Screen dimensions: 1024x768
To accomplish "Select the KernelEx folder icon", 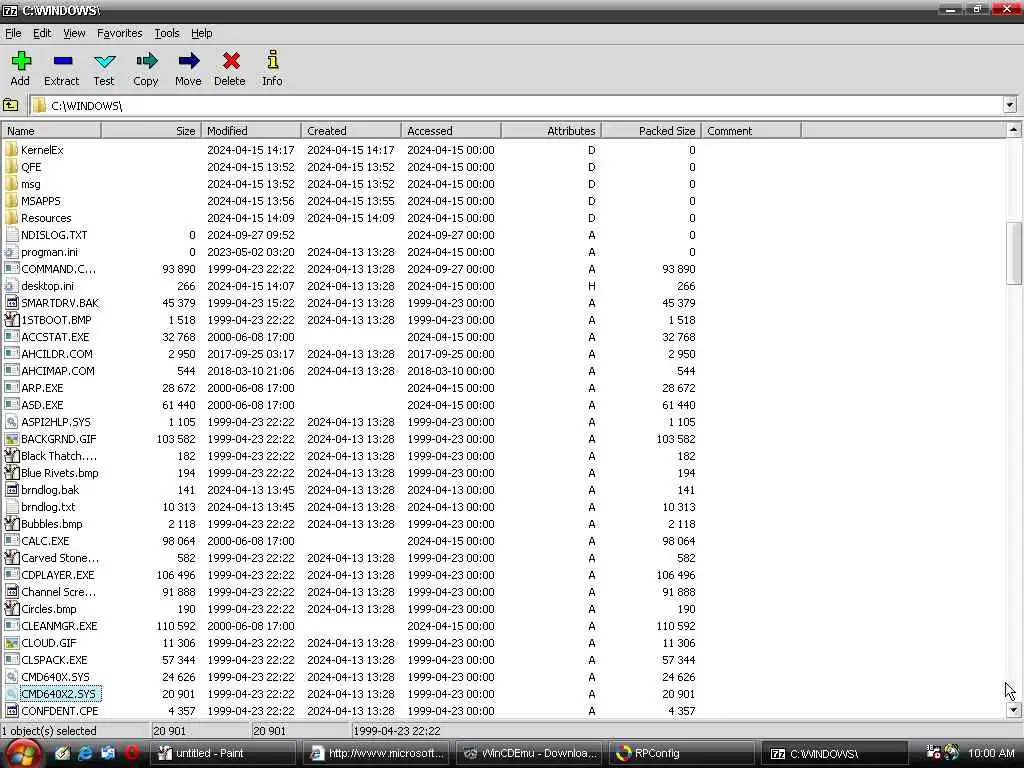I will tap(11, 150).
